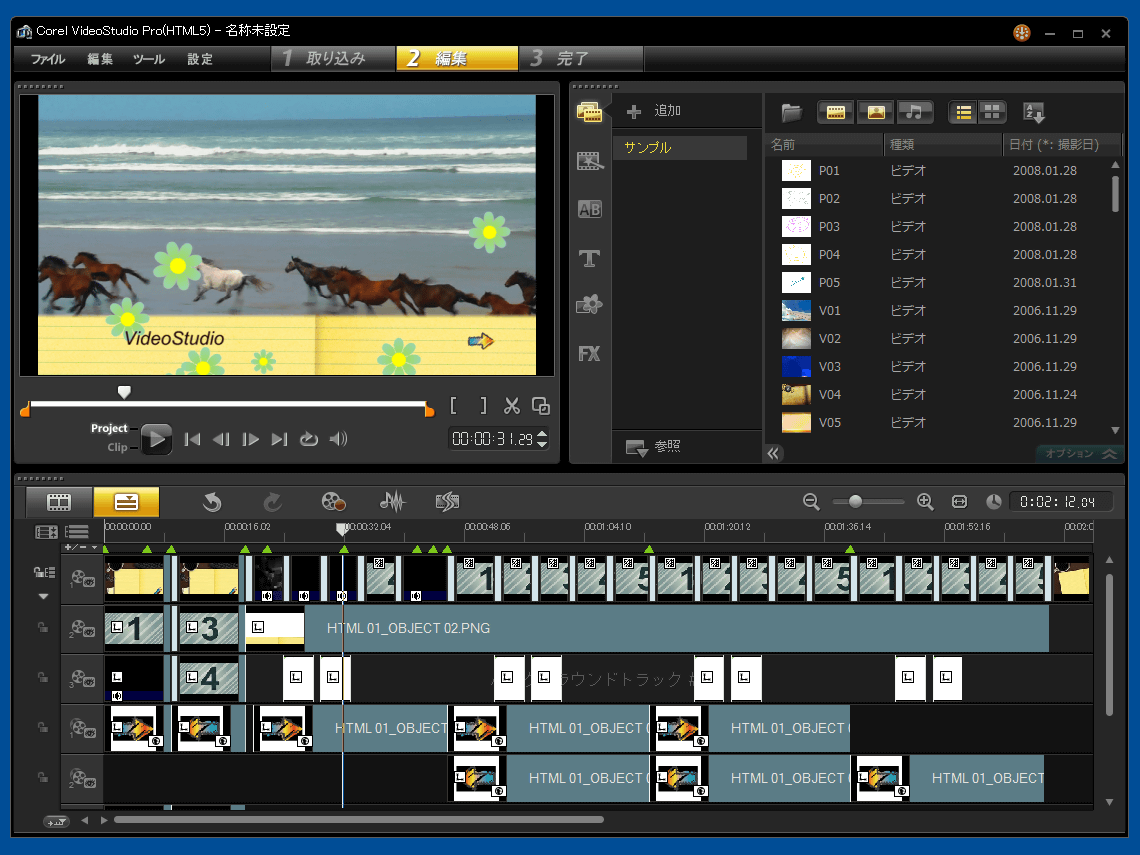
Task: Open the auto music icon
Action: pos(447,502)
